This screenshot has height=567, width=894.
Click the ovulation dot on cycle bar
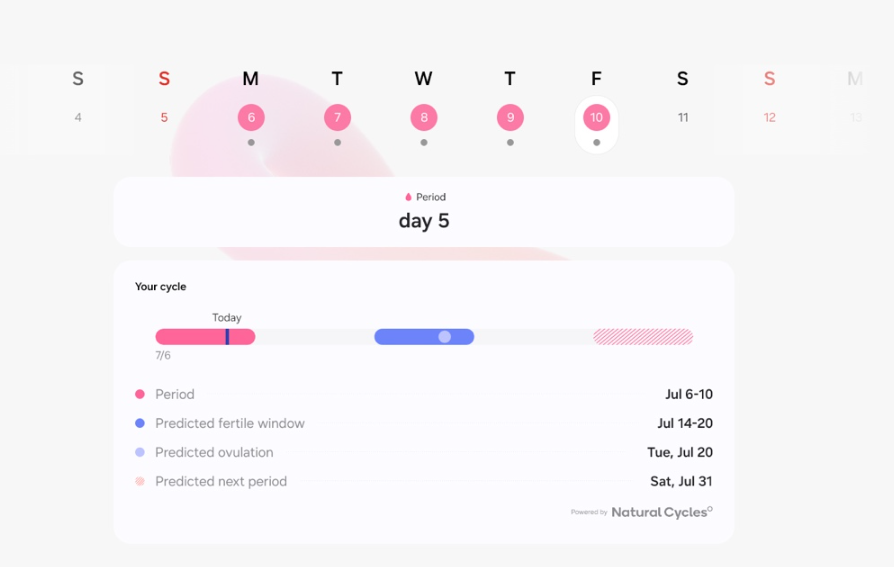click(445, 337)
